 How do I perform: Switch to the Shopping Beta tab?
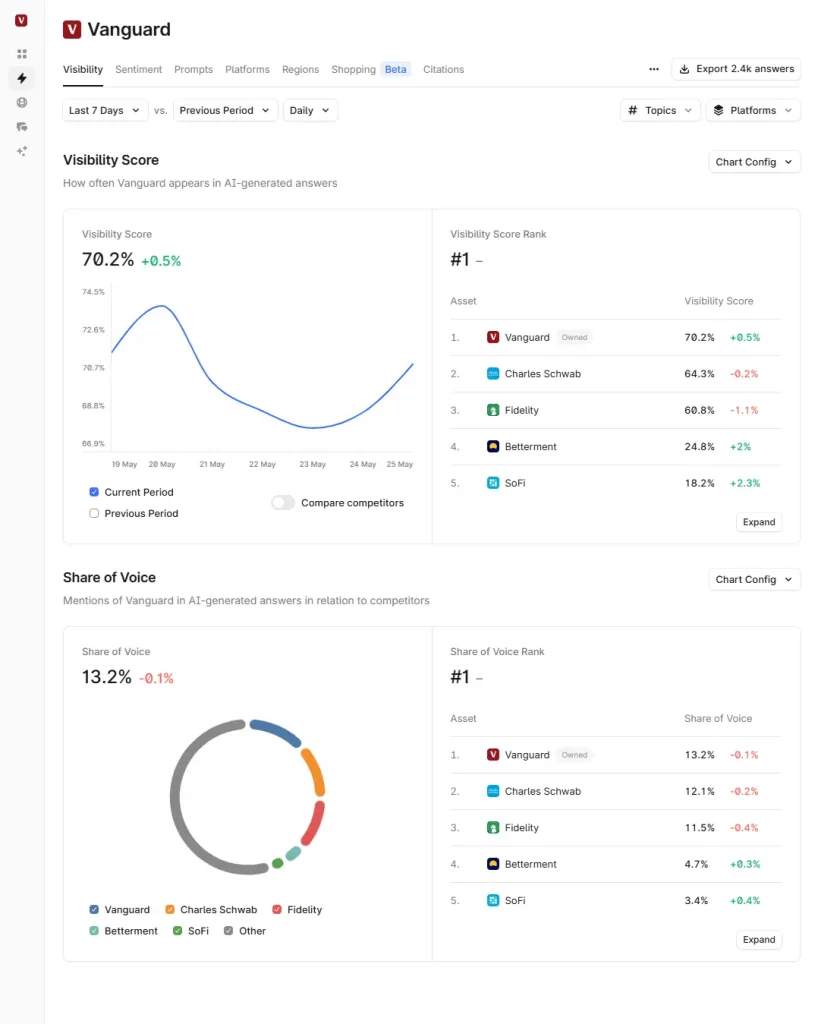click(x=371, y=69)
